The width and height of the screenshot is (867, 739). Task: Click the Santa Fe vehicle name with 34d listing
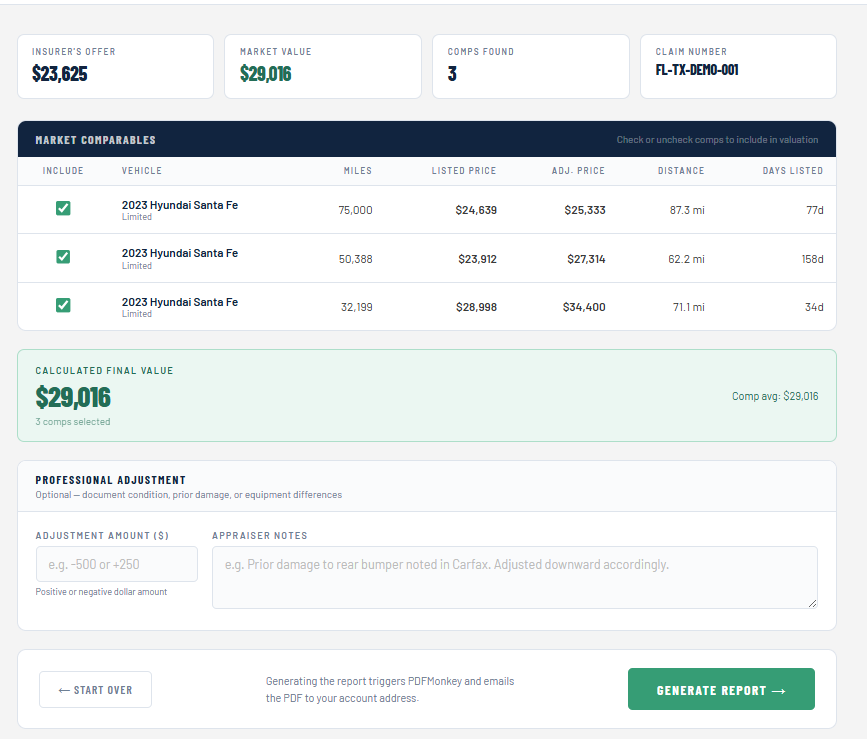point(180,302)
